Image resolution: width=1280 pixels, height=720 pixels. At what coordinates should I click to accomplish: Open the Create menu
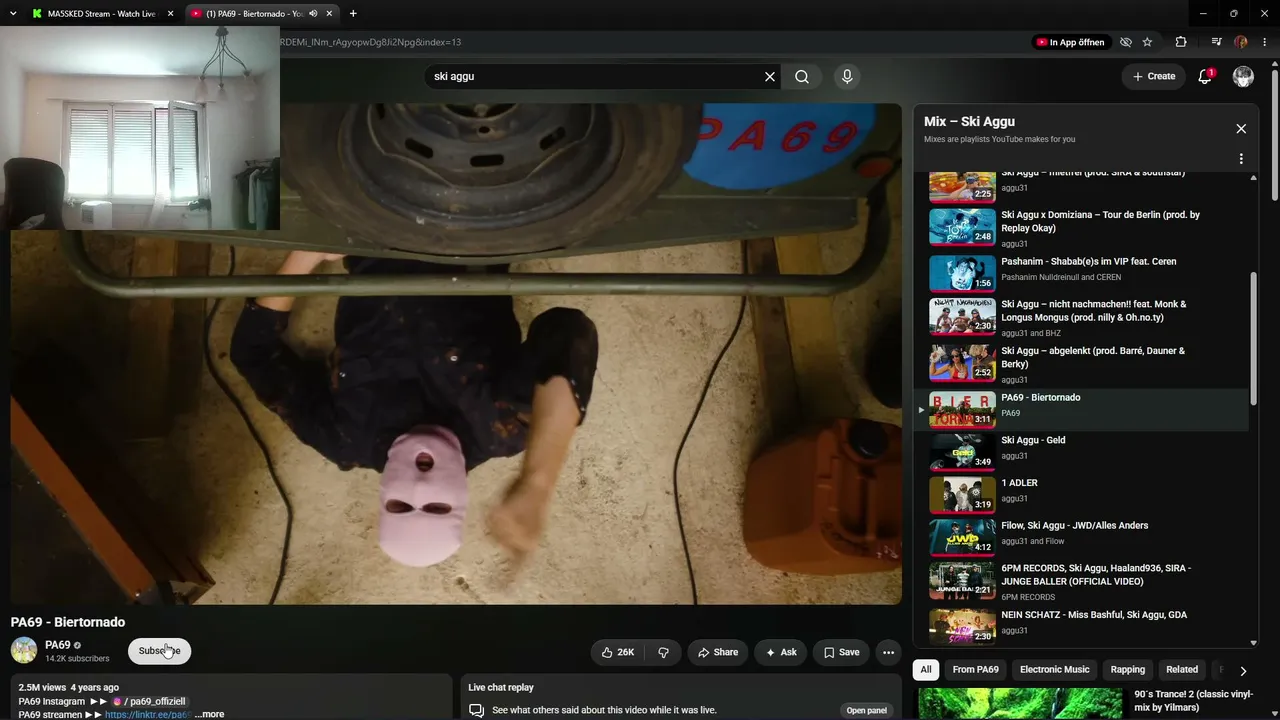pyautogui.click(x=1154, y=77)
